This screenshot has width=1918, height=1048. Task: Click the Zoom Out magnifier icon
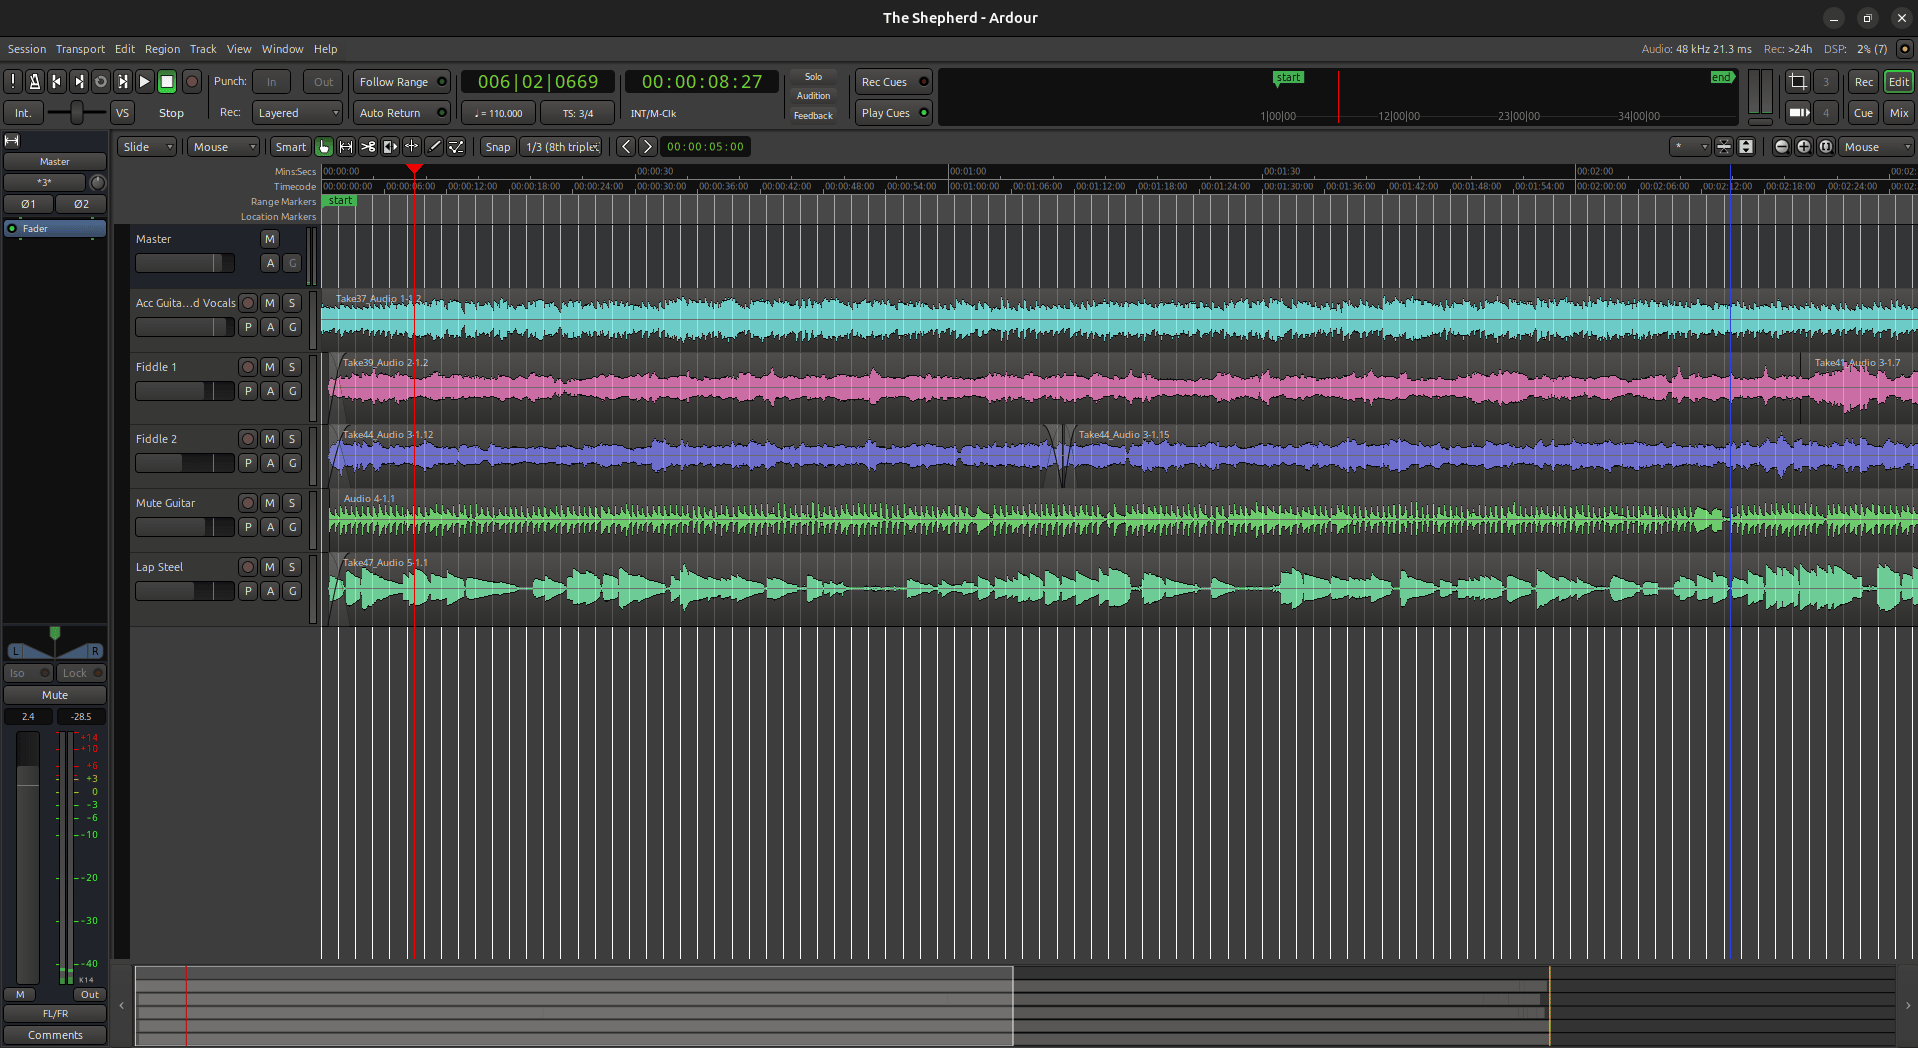(x=1781, y=147)
